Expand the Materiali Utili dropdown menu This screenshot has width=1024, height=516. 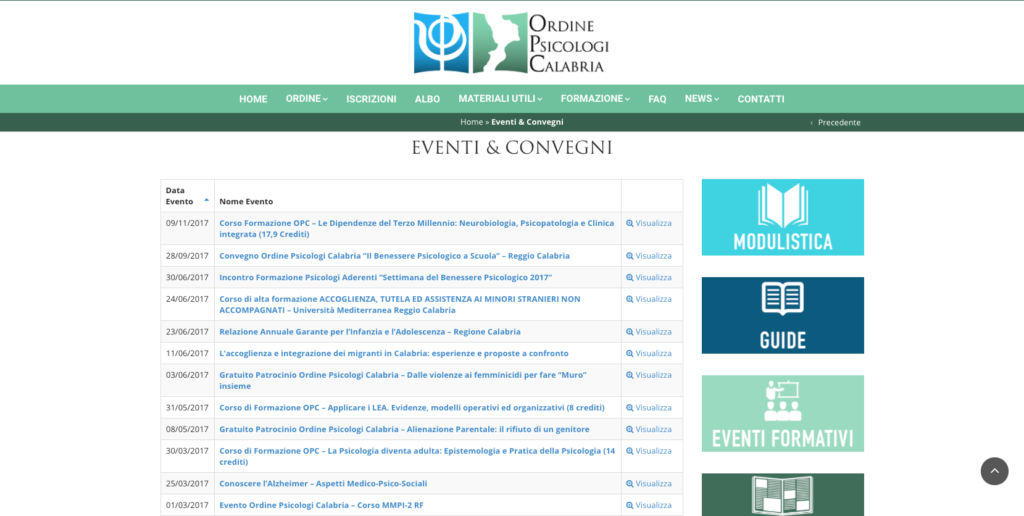pyautogui.click(x=500, y=99)
